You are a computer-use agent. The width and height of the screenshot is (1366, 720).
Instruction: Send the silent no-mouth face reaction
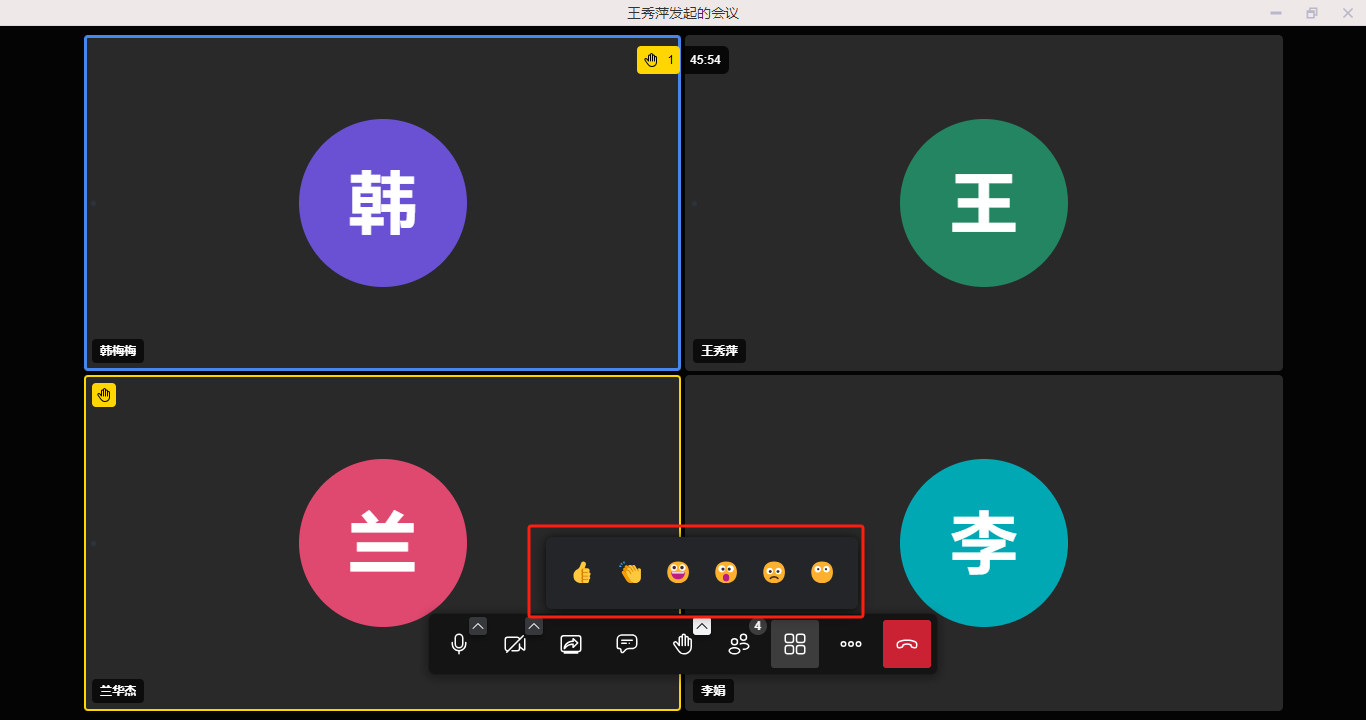(822, 573)
